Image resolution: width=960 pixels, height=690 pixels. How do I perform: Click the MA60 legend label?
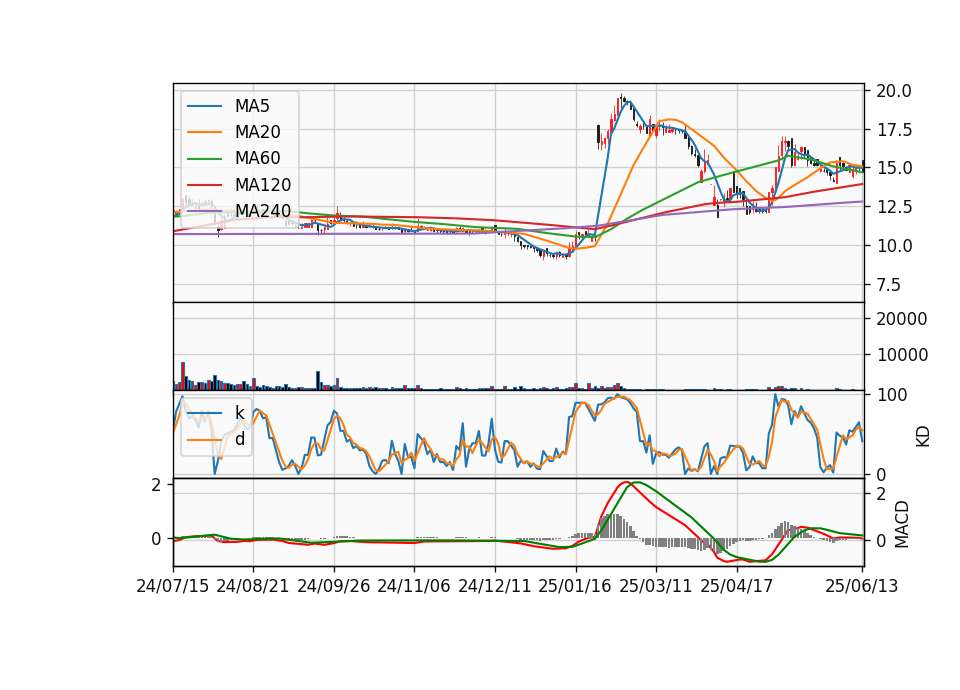pyautogui.click(x=257, y=159)
